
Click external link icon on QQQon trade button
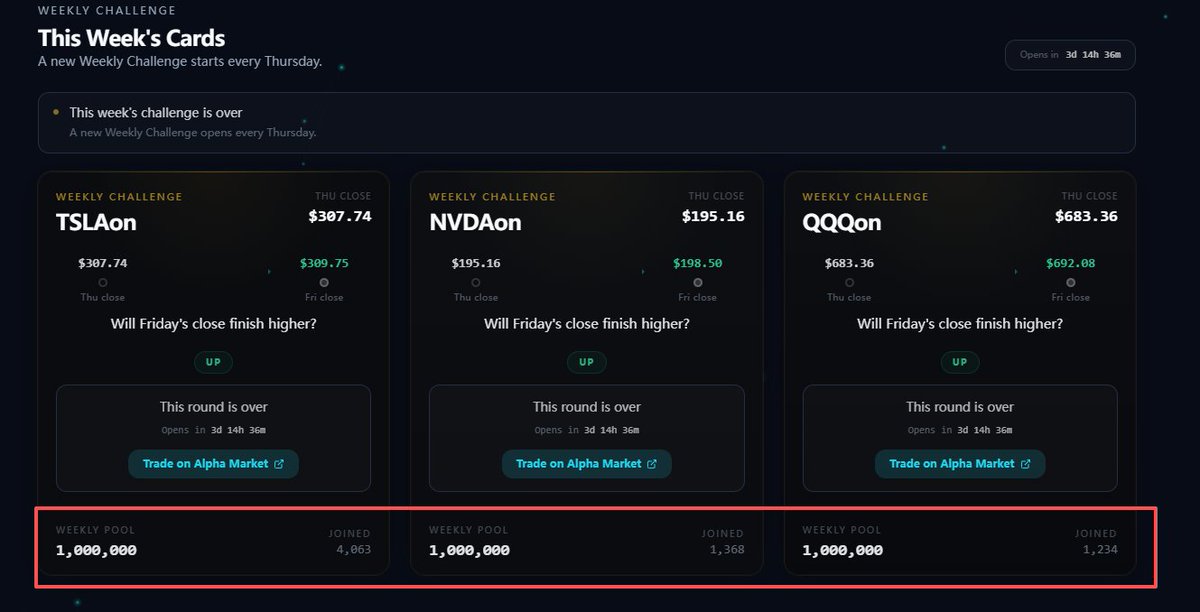pyautogui.click(x=1025, y=464)
